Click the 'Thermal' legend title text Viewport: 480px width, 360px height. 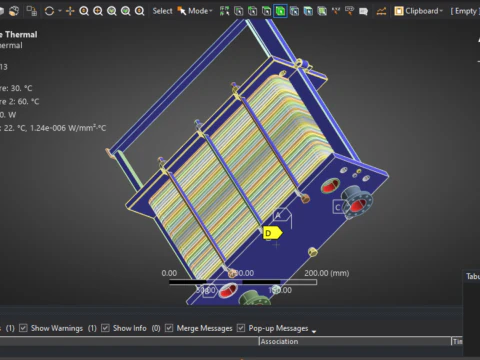tap(21, 34)
